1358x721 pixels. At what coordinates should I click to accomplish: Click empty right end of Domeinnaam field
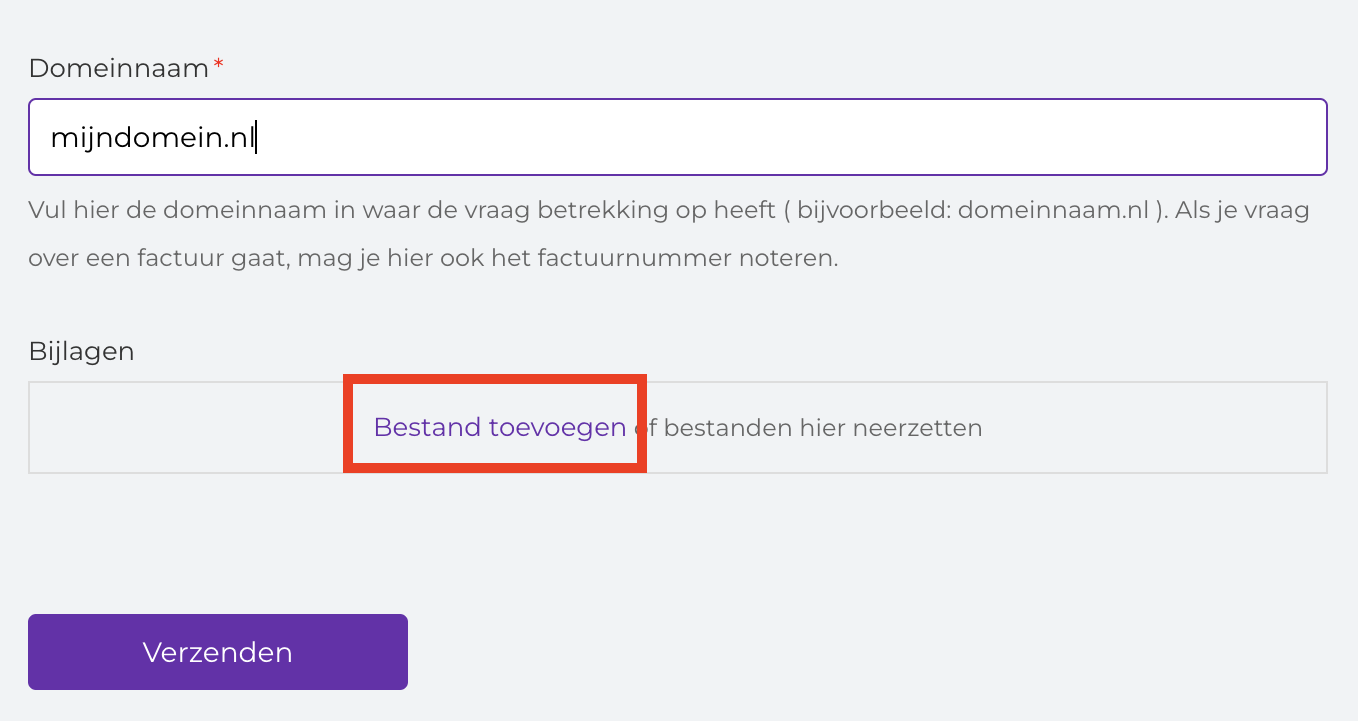1200,137
